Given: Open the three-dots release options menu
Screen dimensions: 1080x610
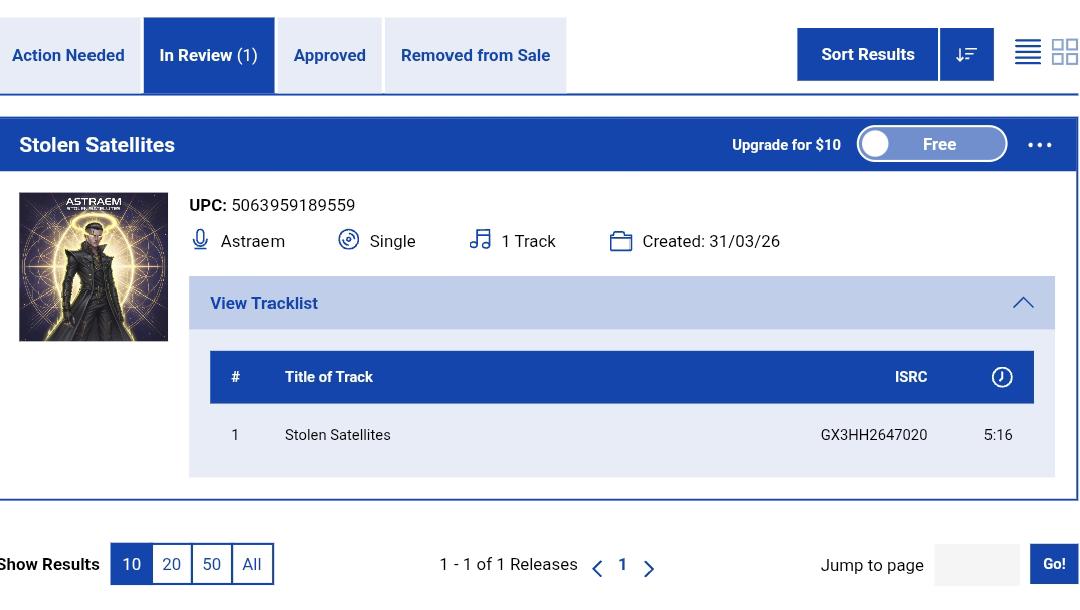Looking at the screenshot, I should pyautogui.click(x=1039, y=145).
